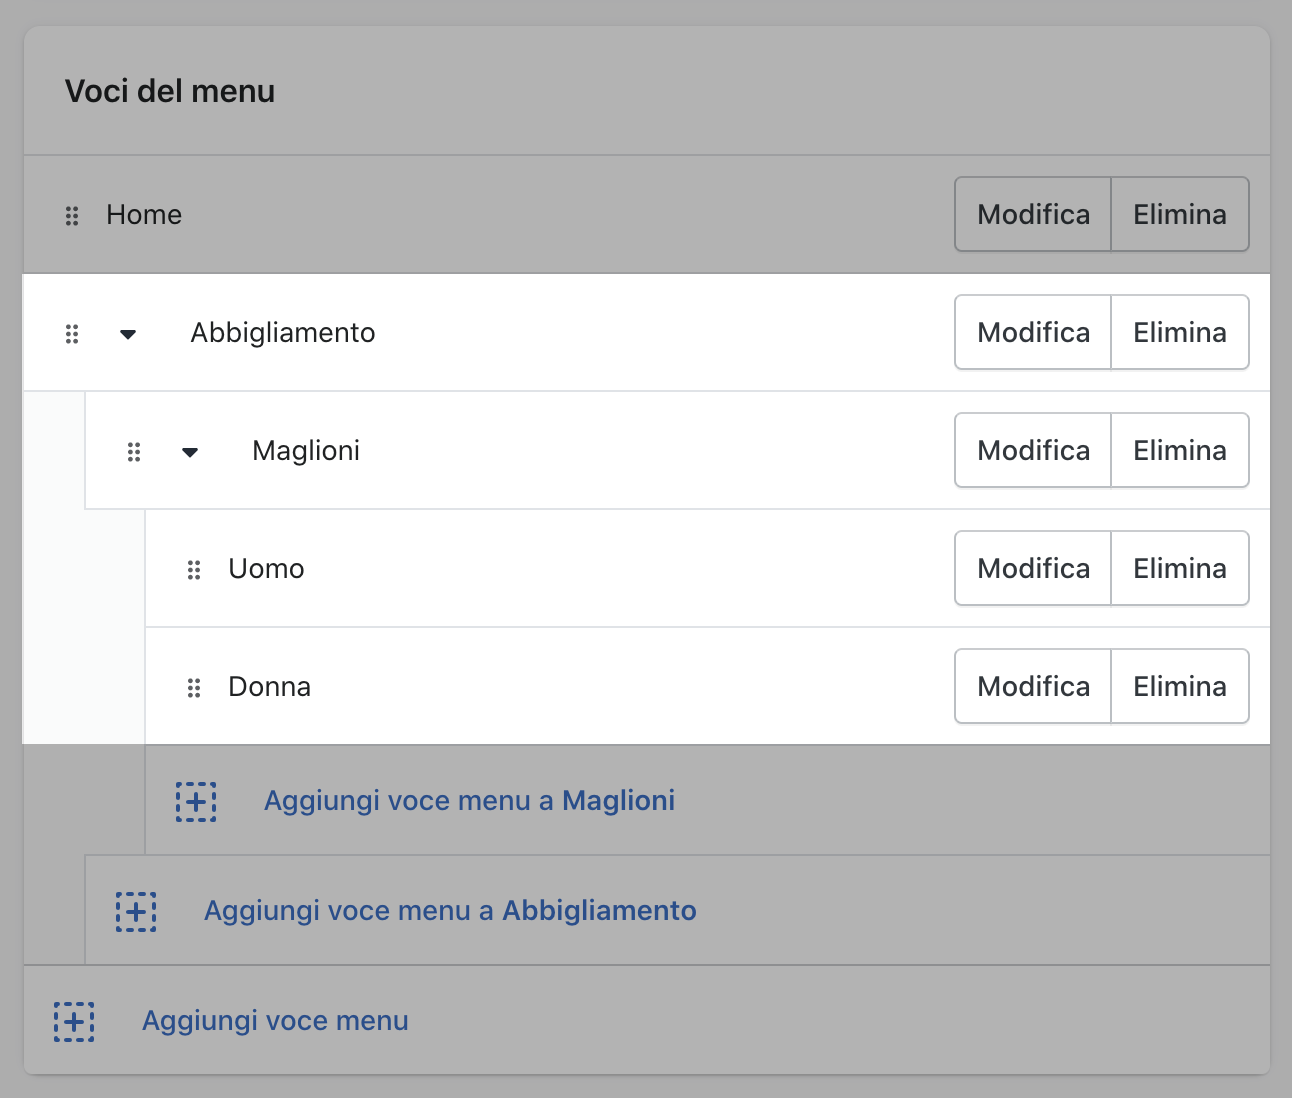Click plus icon for adding to Abbigliamento
The image size is (1292, 1098).
coord(136,912)
